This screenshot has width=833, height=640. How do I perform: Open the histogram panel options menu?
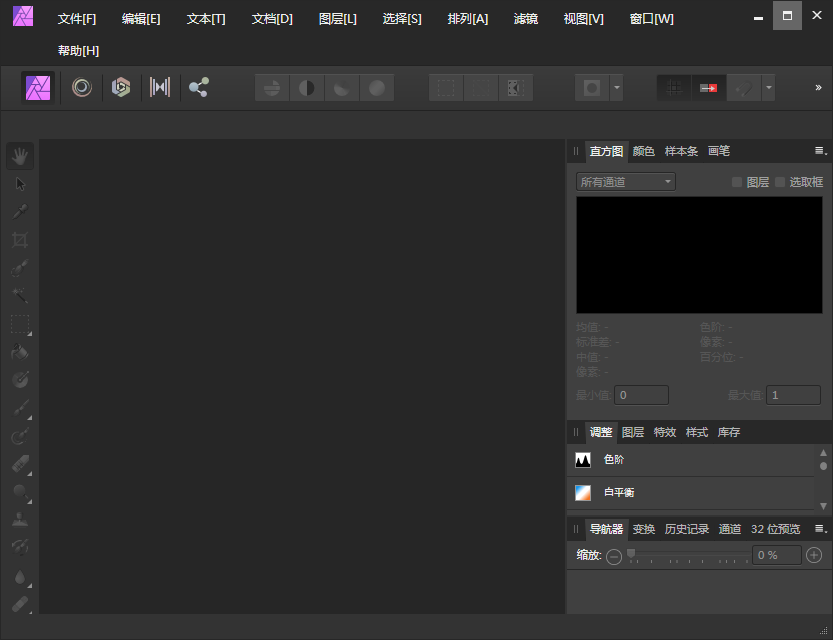[x=820, y=151]
